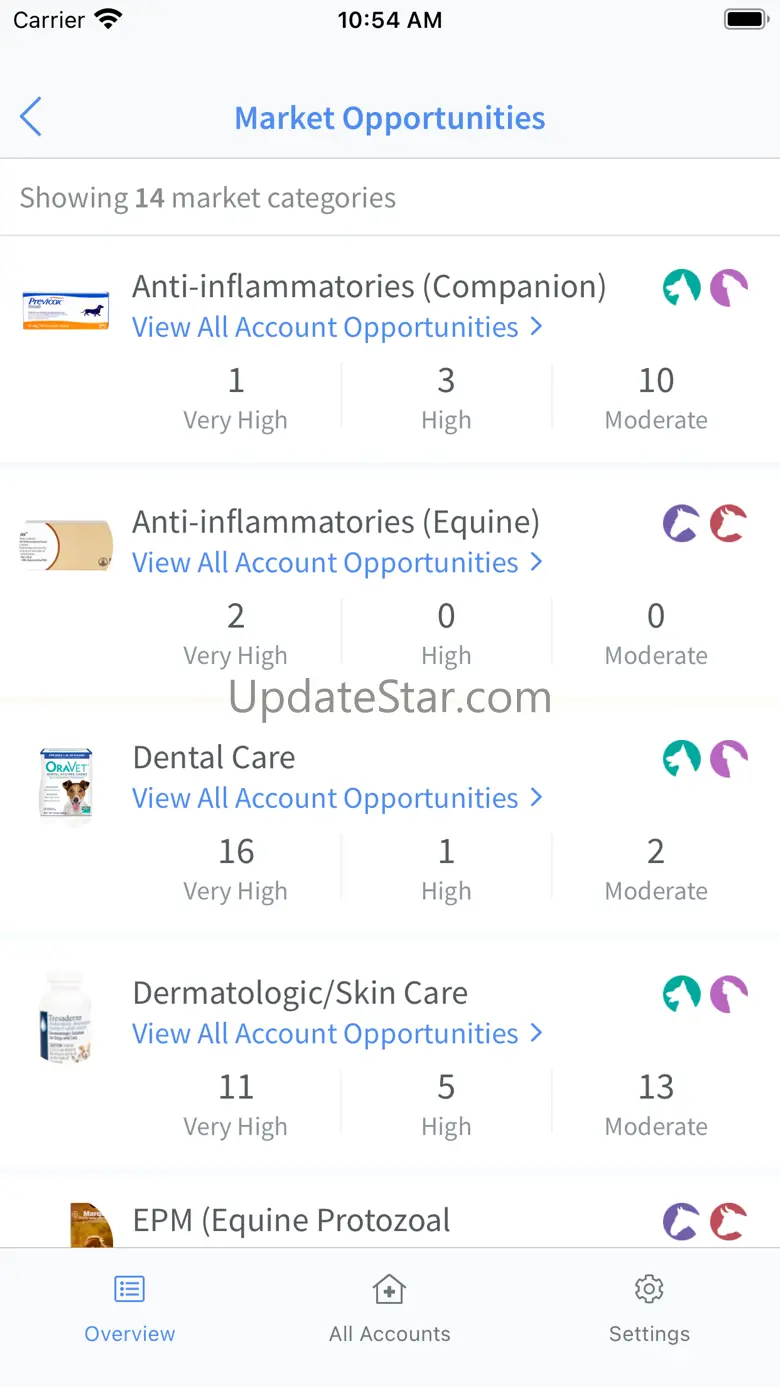Select the OraVet product thumbnail

point(66,787)
